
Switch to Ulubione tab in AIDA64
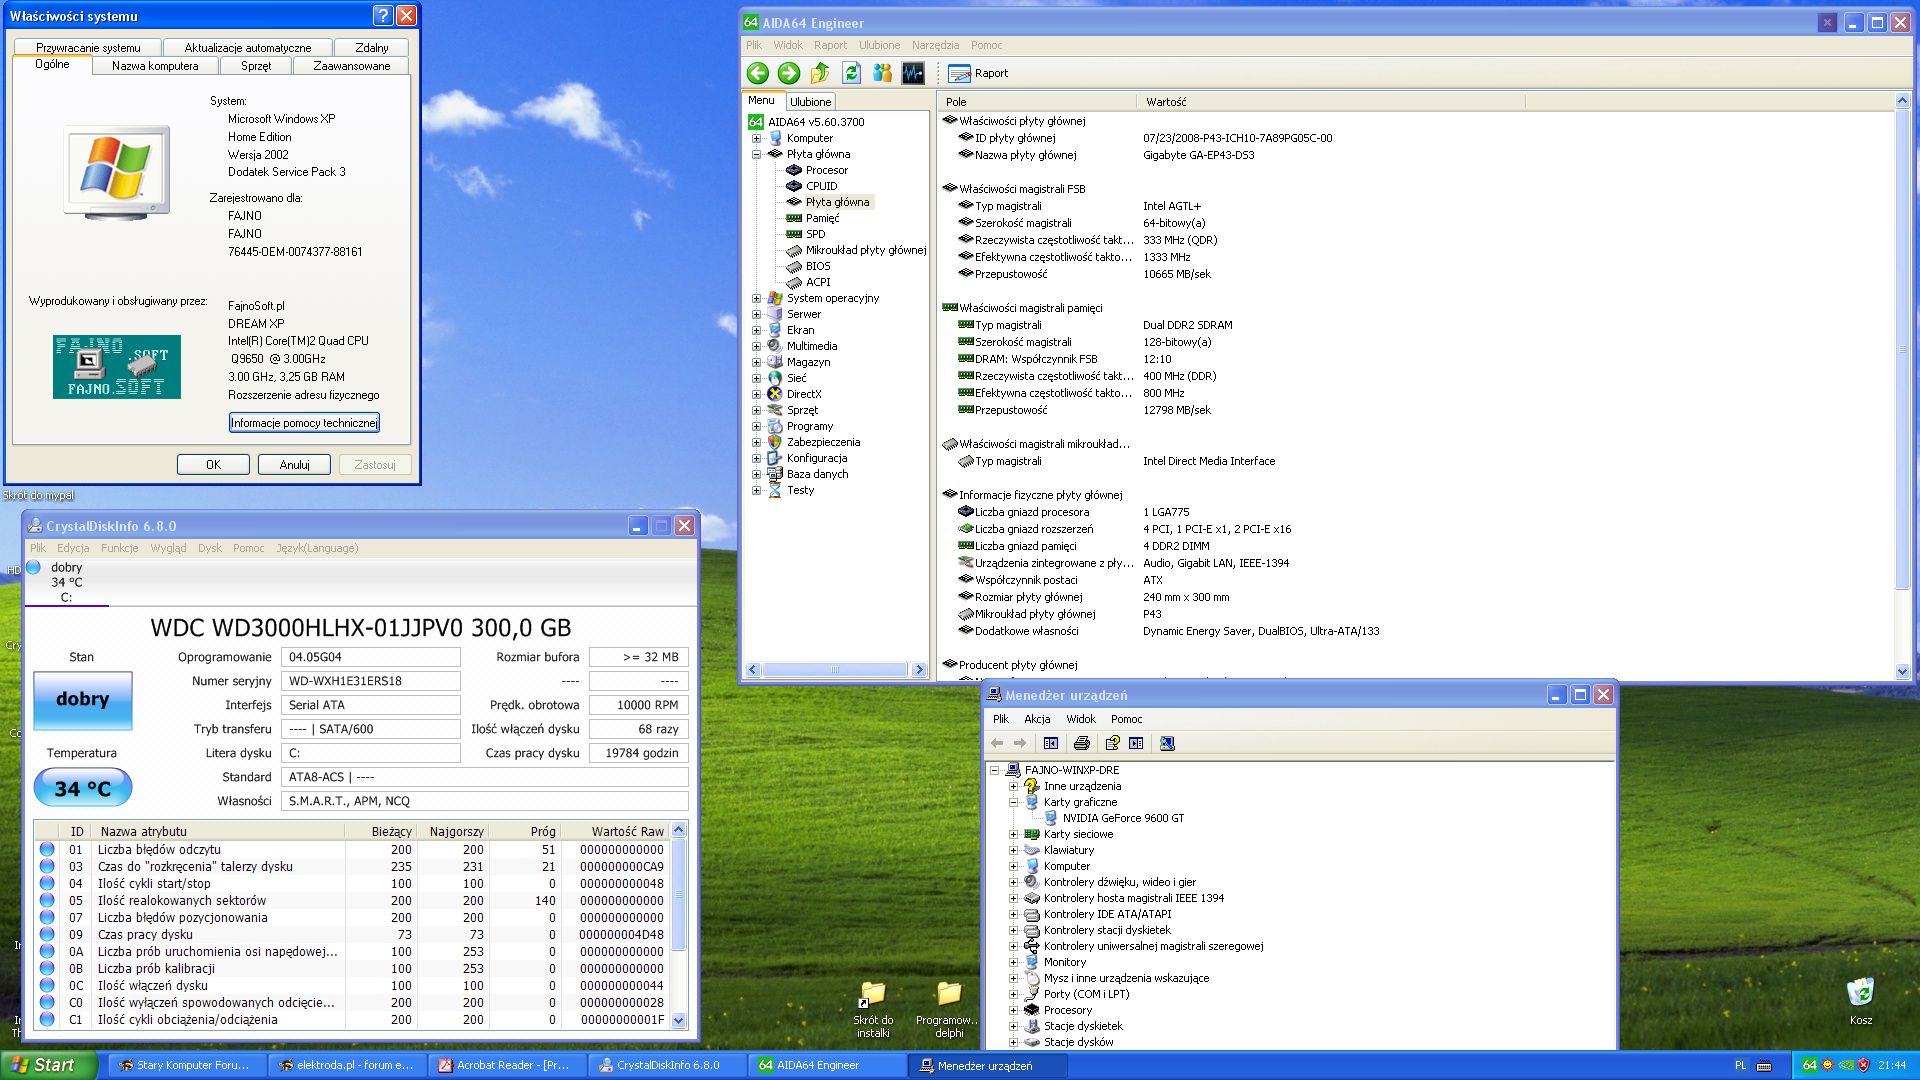(x=810, y=102)
